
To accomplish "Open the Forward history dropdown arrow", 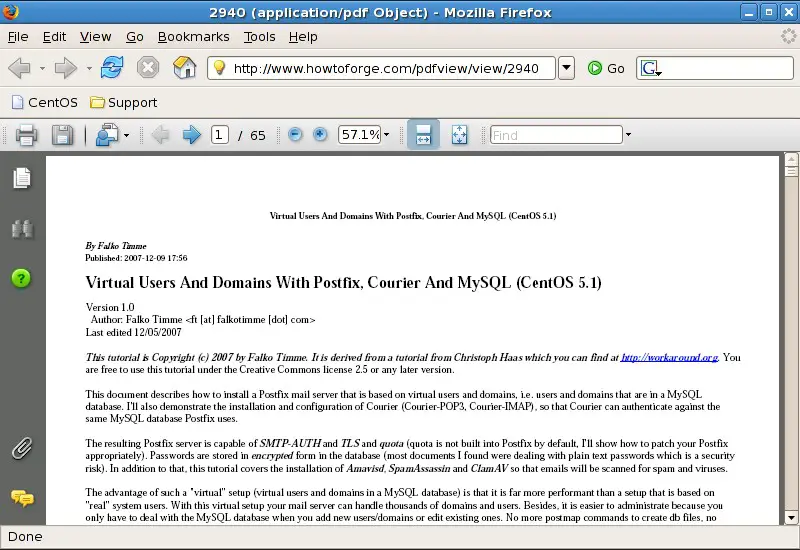I will tap(89, 68).
